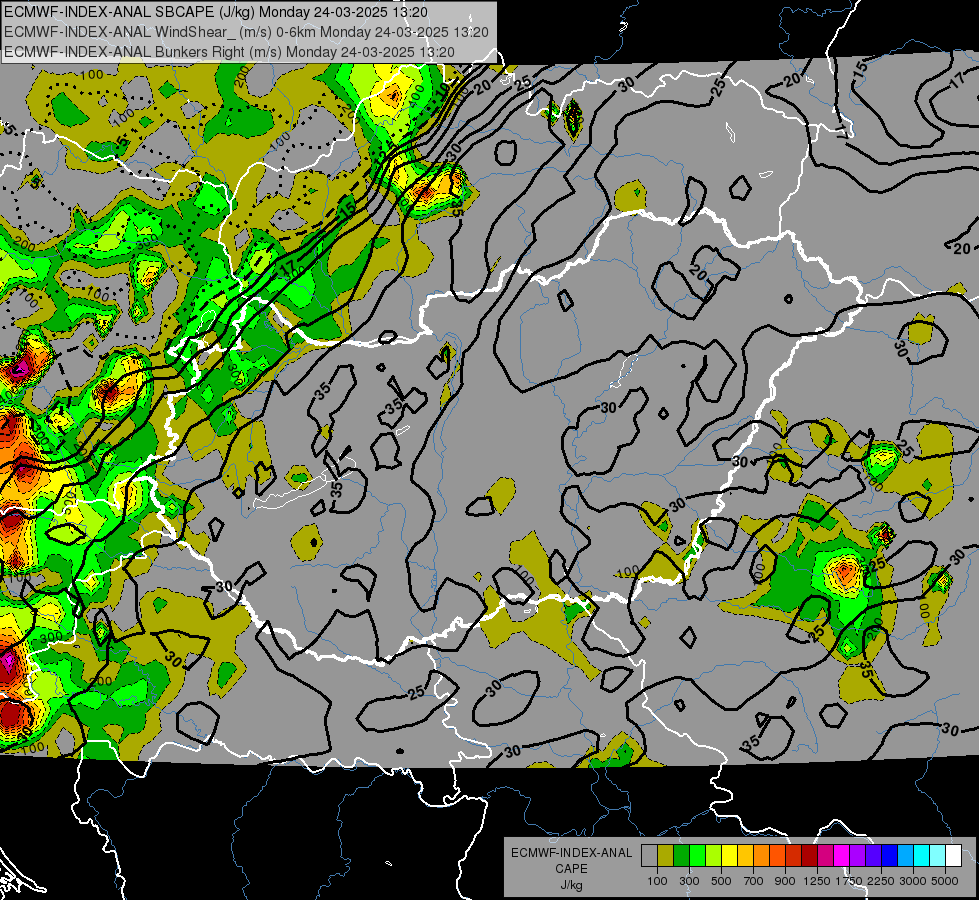
Task: Click the J/kg unit label in legend
Action: (x=571, y=885)
